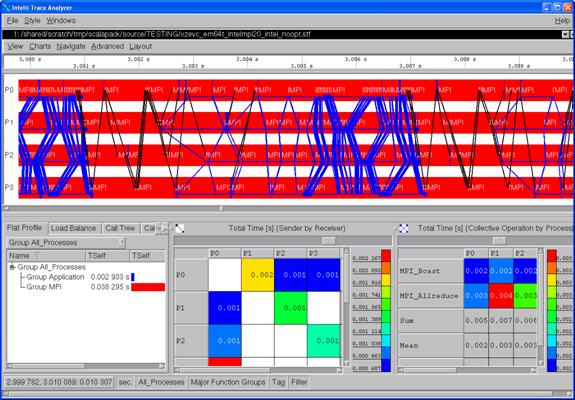Open the Charts menu
Viewport: 575px width, 400px height.
tap(40, 47)
